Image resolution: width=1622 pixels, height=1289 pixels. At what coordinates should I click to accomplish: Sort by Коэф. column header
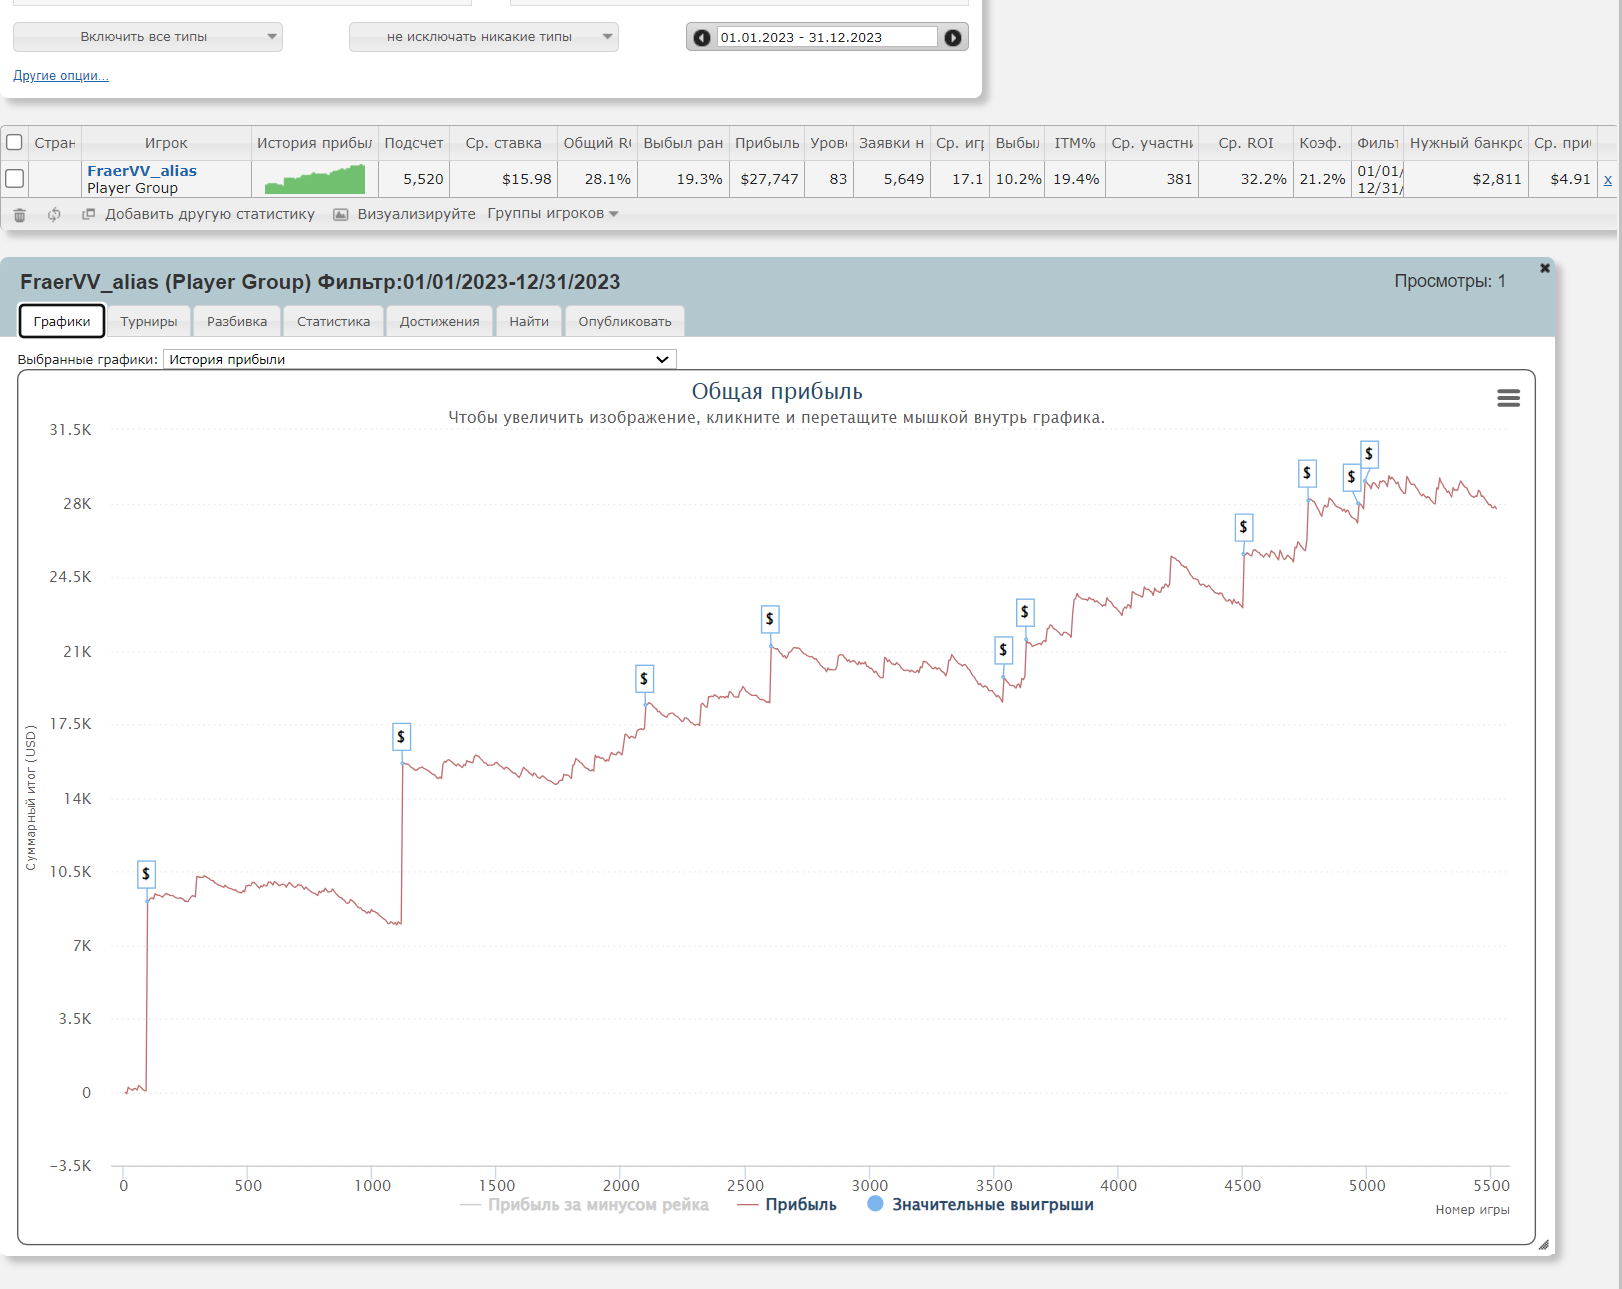pyautogui.click(x=1321, y=143)
